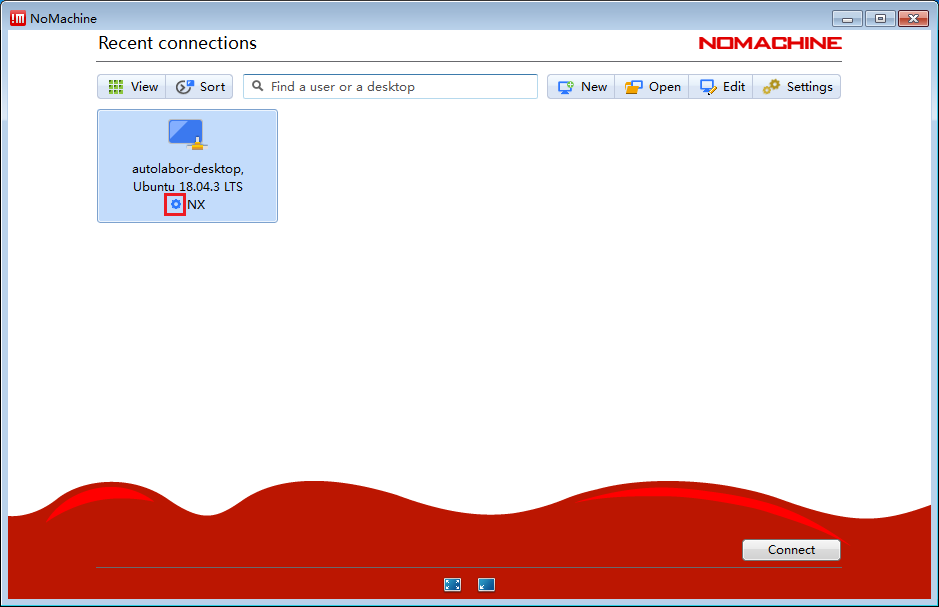
Task: Click the NX protocol label on the tile
Action: coord(196,204)
